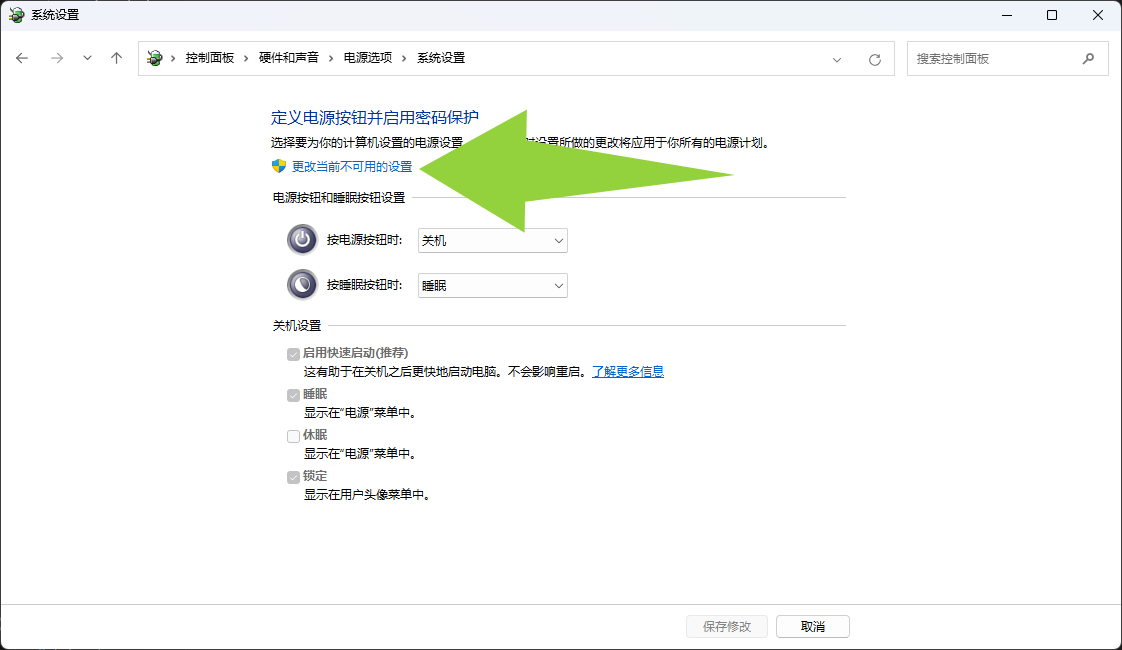Click the sleep button moon icon
This screenshot has width=1122, height=650.
(301, 285)
